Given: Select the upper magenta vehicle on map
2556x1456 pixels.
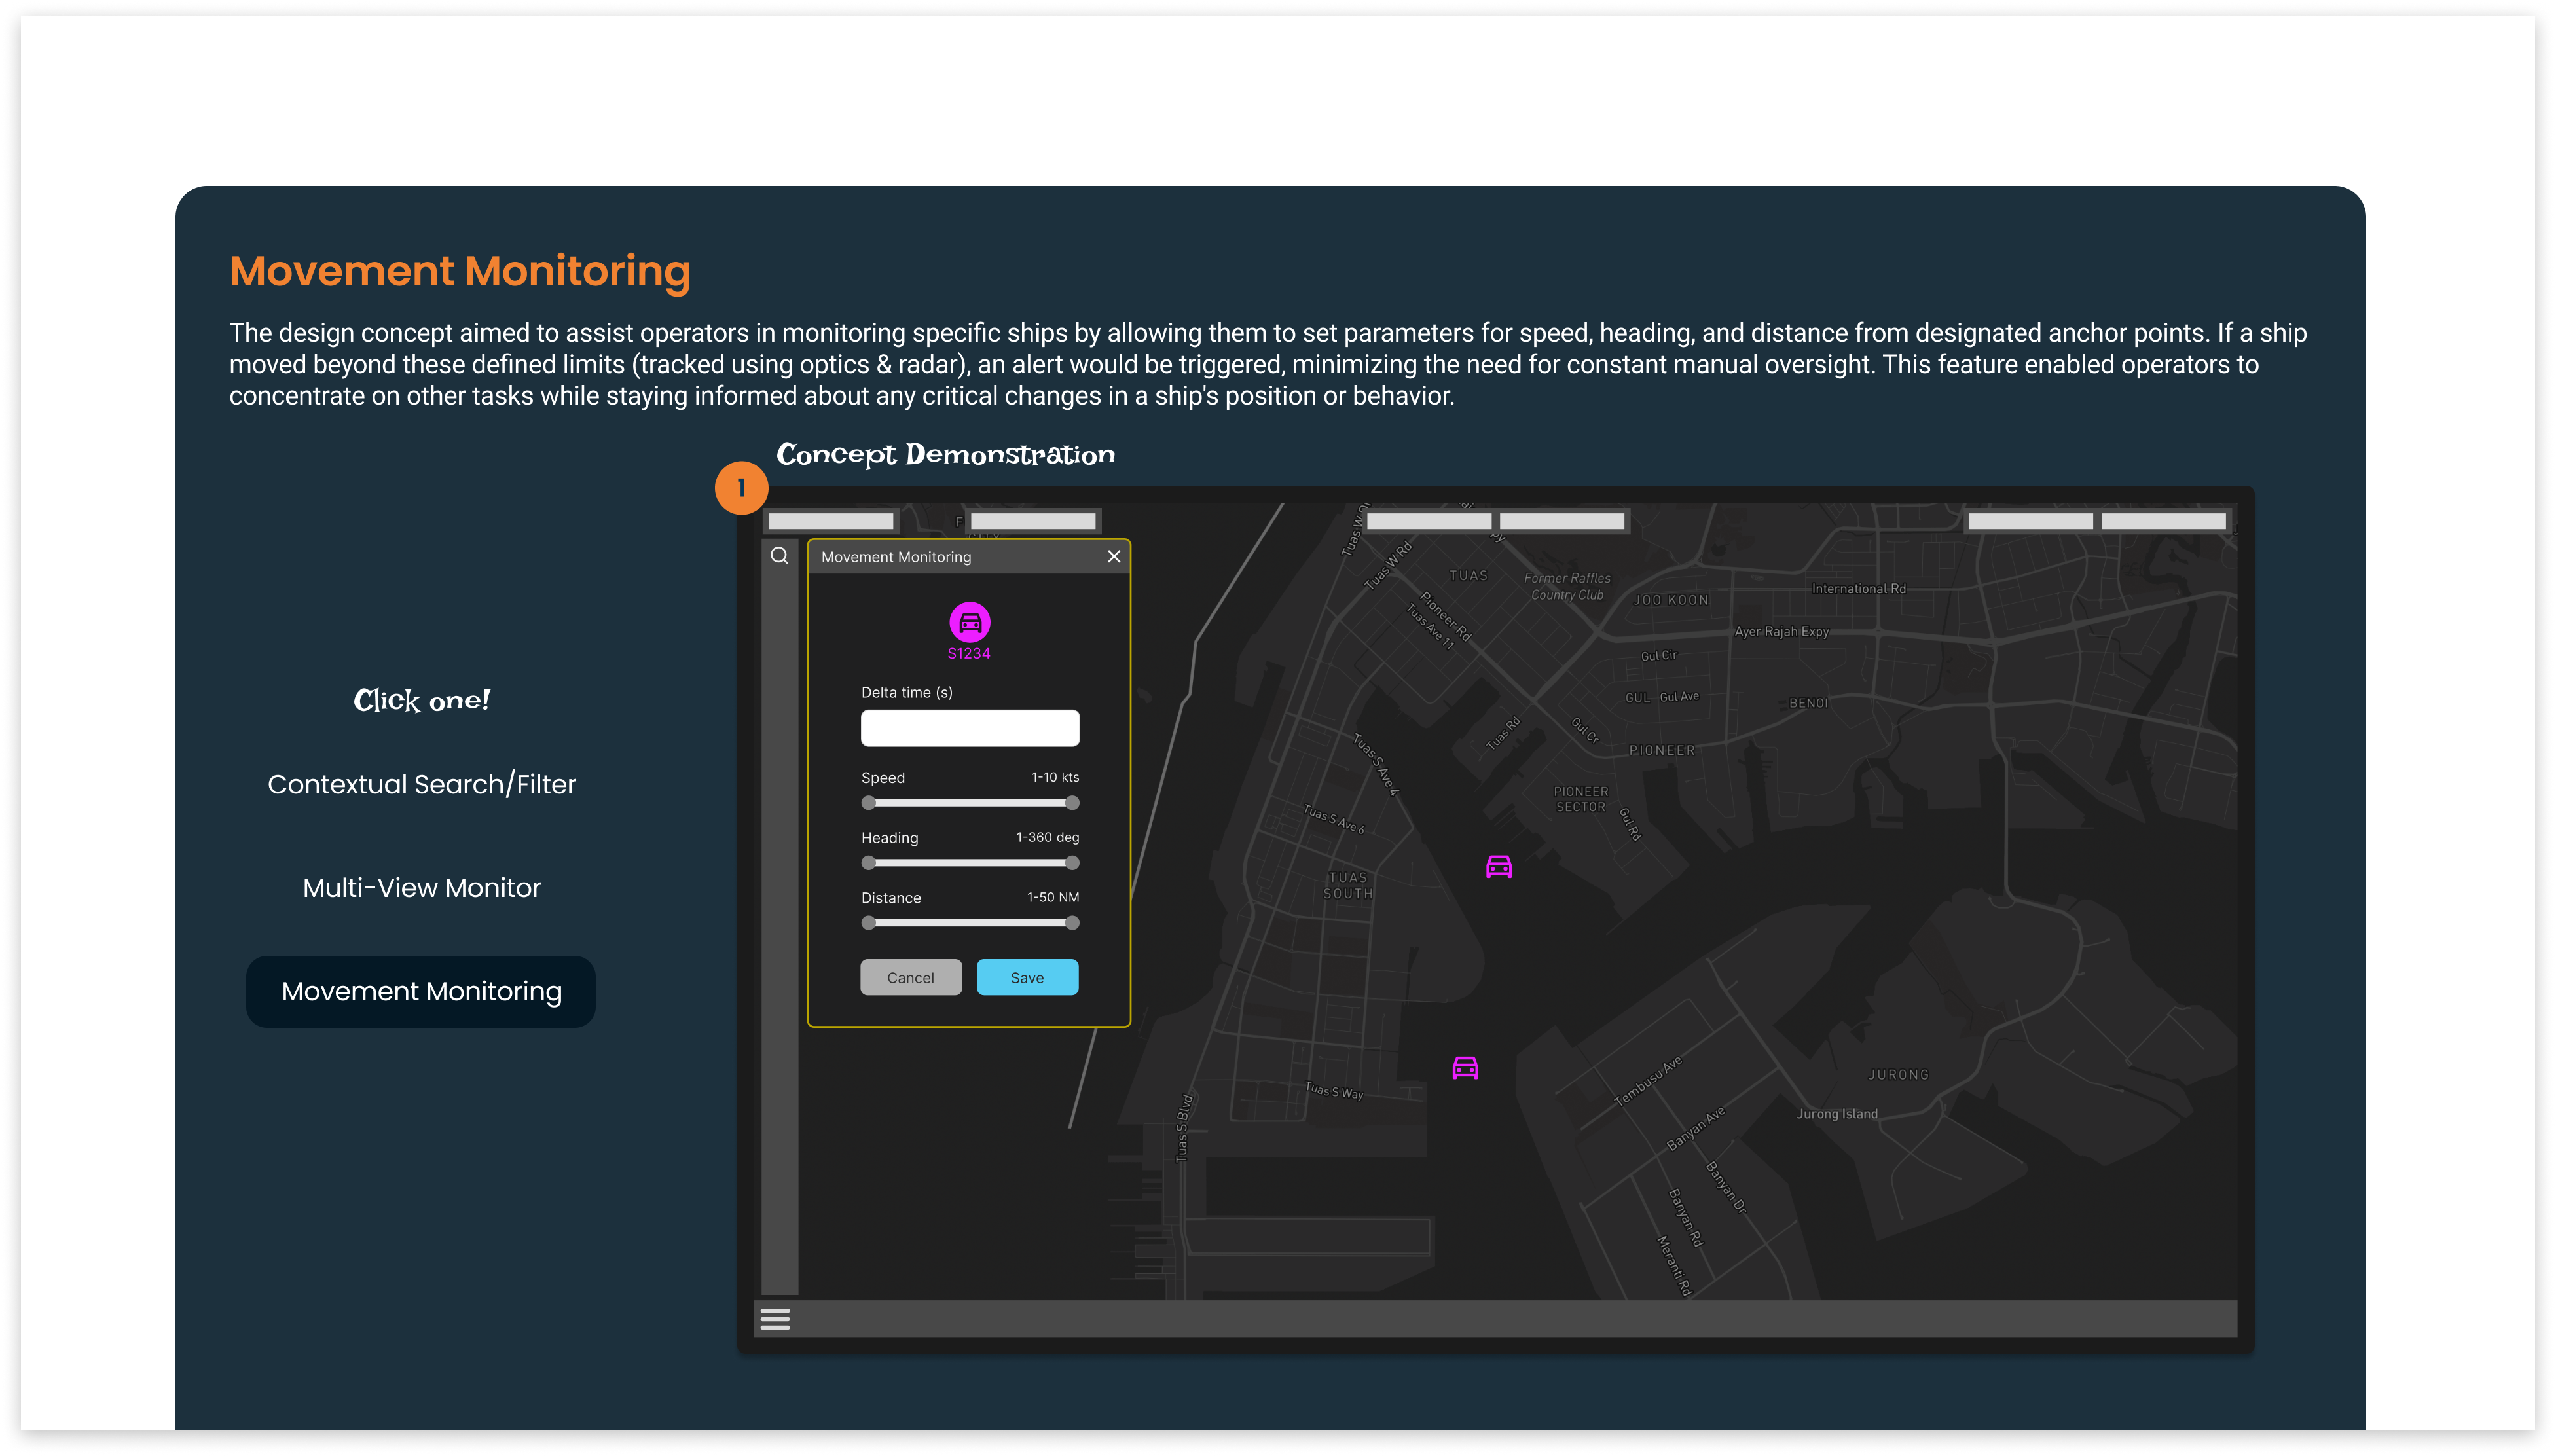Looking at the screenshot, I should 1498,867.
